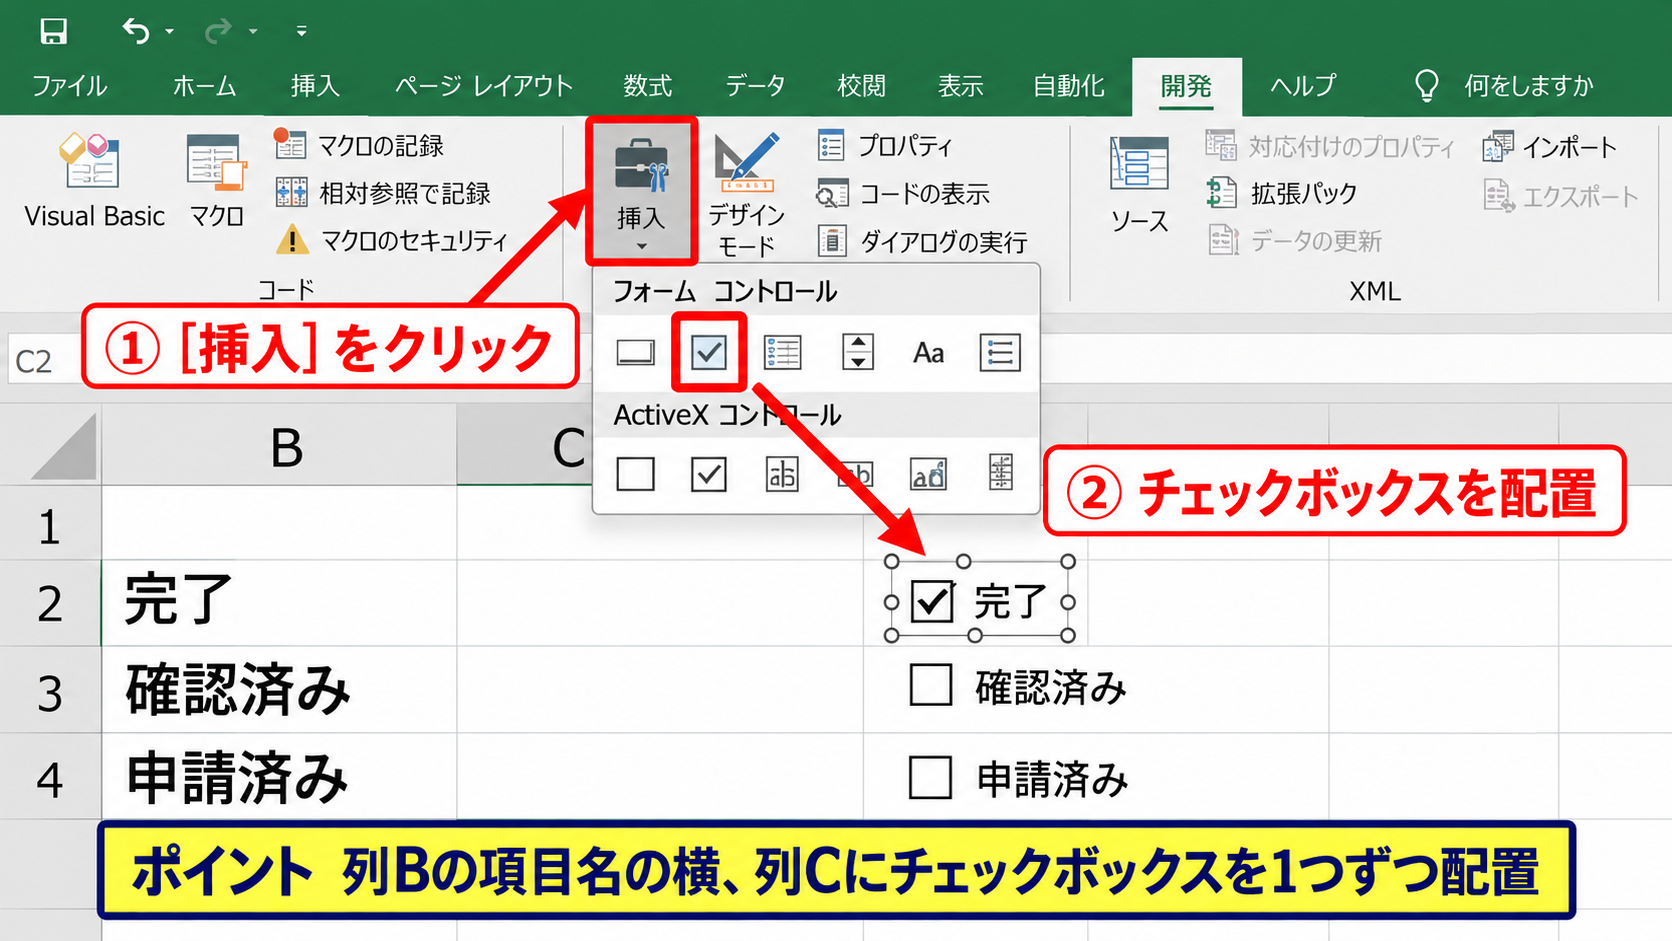Click the 挿入 toolbox controls button
Screen dimensions: 1672x941
[x=641, y=192]
